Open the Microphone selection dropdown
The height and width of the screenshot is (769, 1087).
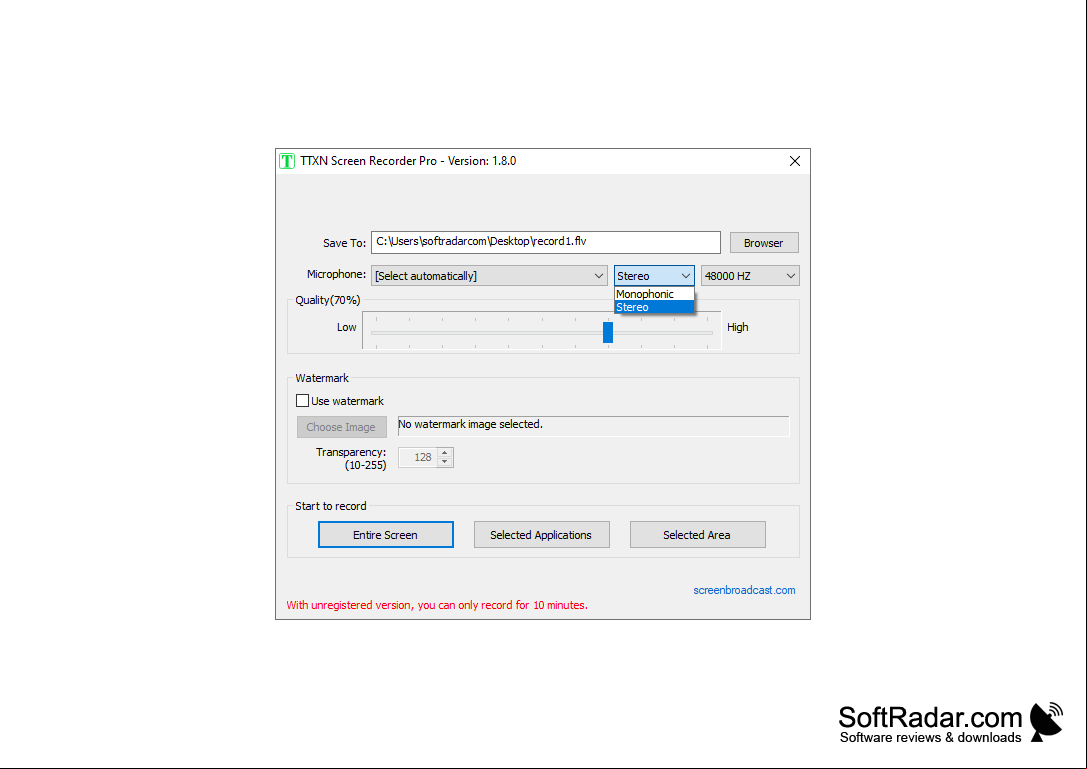[x=489, y=275]
